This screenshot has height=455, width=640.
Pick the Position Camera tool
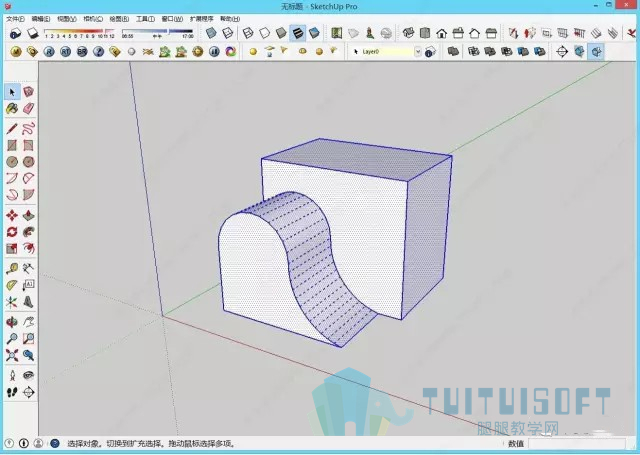click(x=12, y=375)
